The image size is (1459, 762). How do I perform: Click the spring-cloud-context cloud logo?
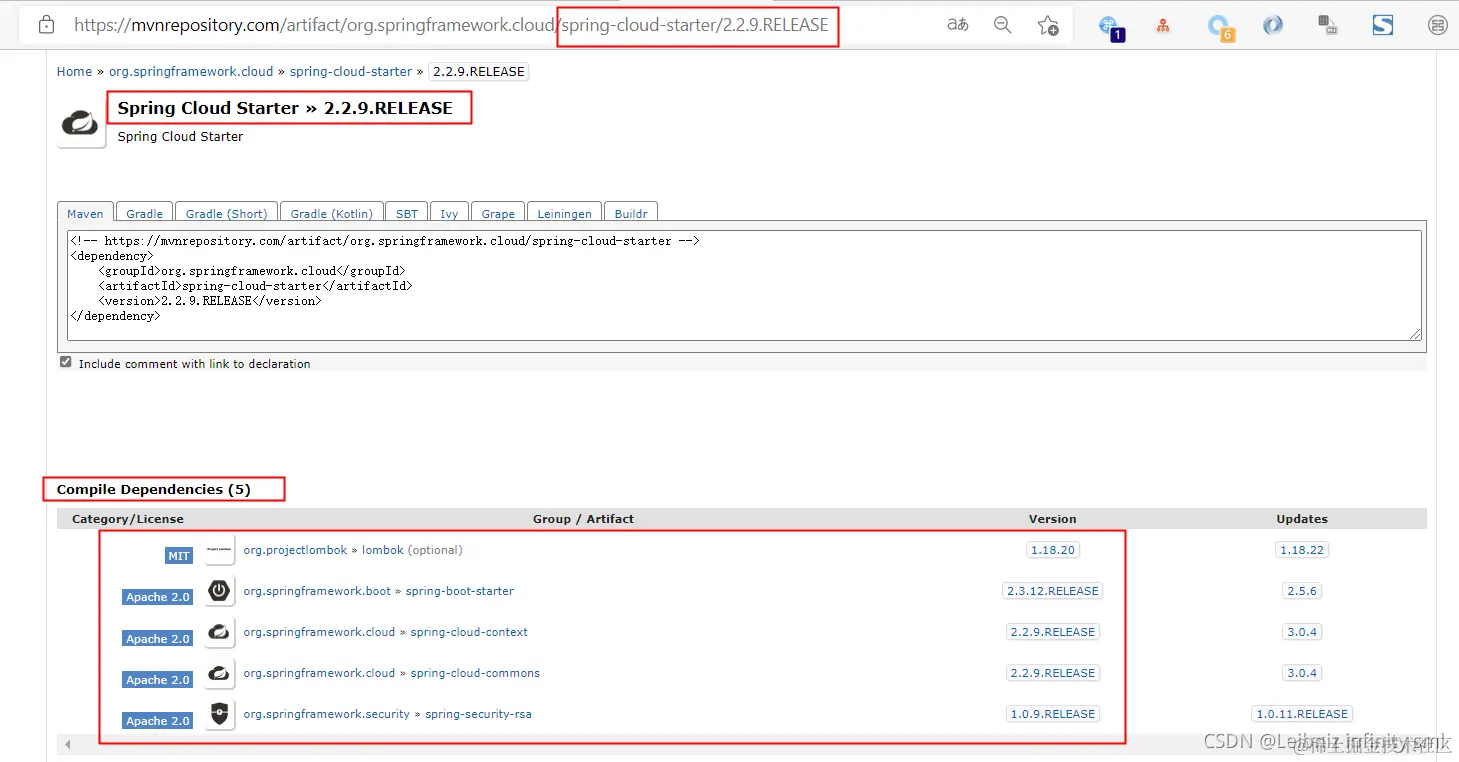[220, 632]
